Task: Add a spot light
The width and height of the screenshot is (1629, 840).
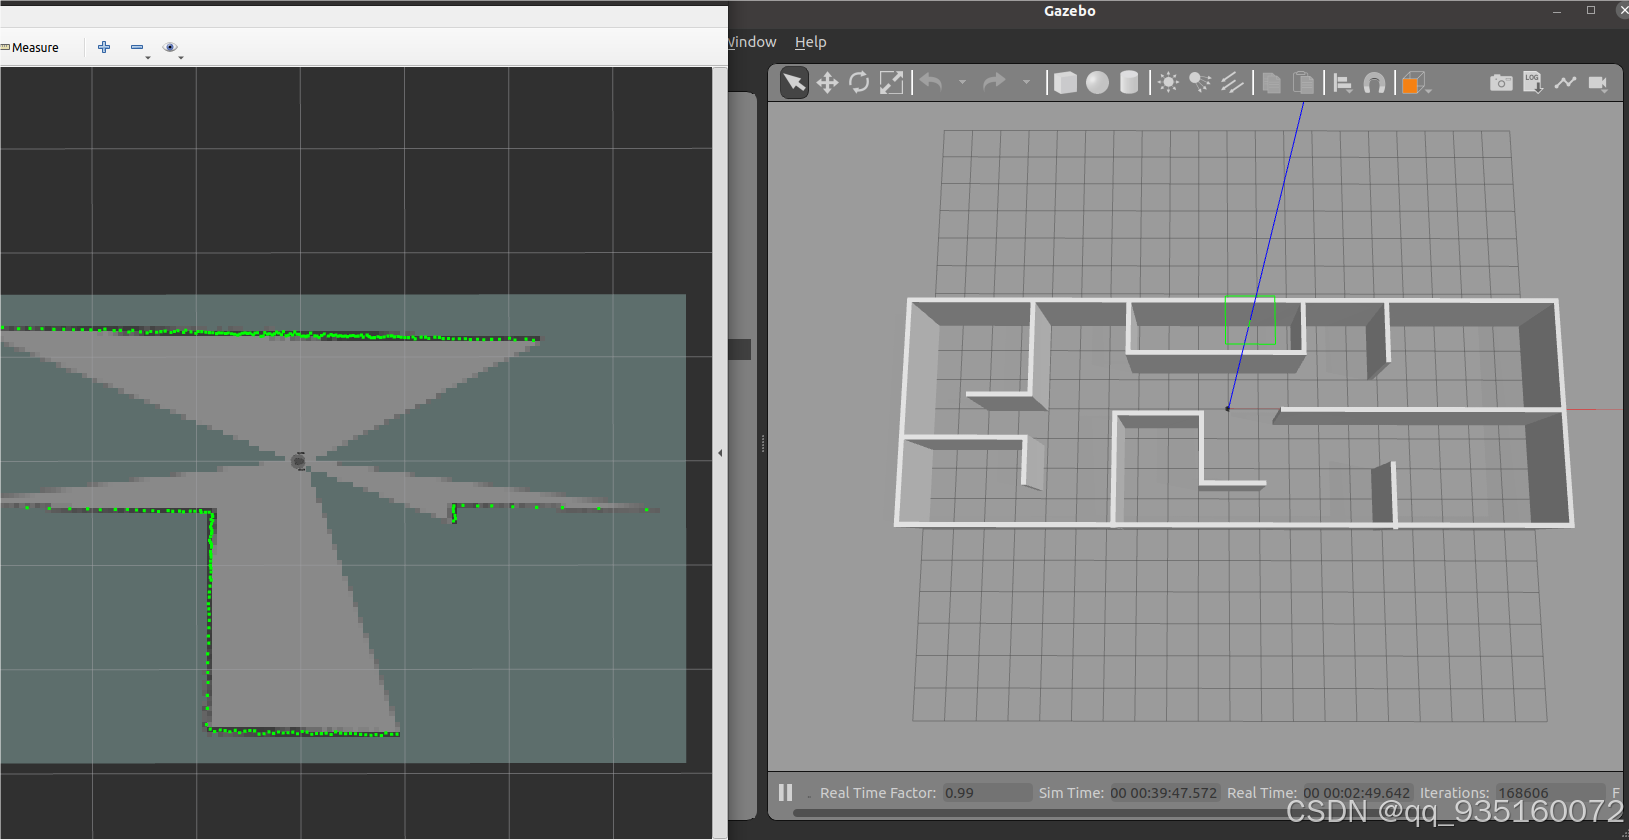Action: [x=1200, y=82]
